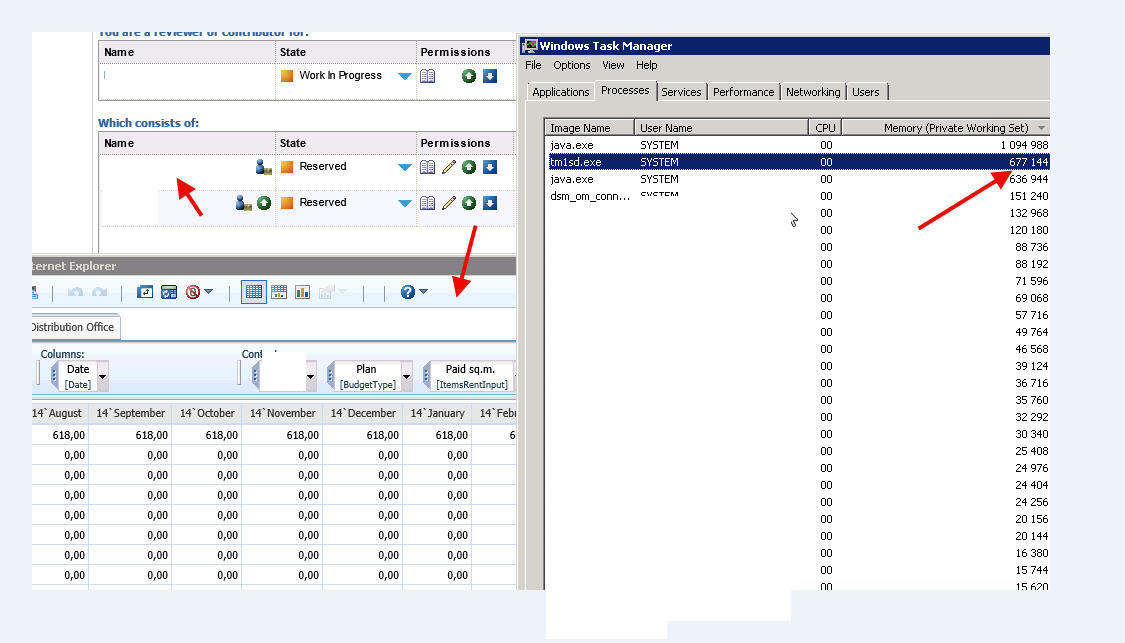Click the 14`September column header
The image size is (1125, 643).
point(130,413)
